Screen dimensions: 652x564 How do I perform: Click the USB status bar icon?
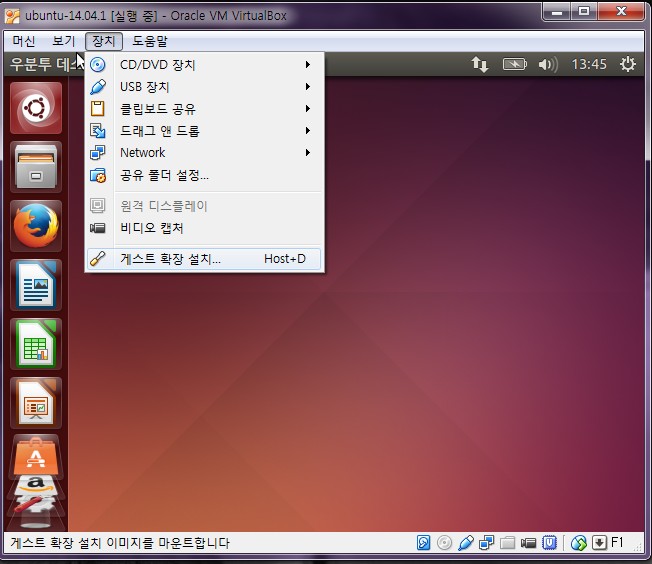point(466,543)
